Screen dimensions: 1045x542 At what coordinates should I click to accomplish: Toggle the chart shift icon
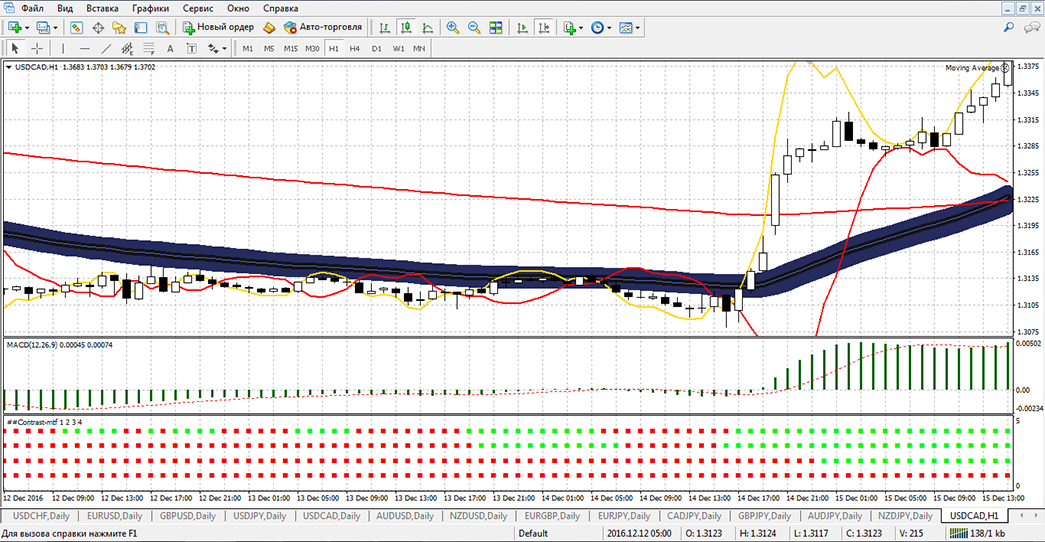coord(544,27)
